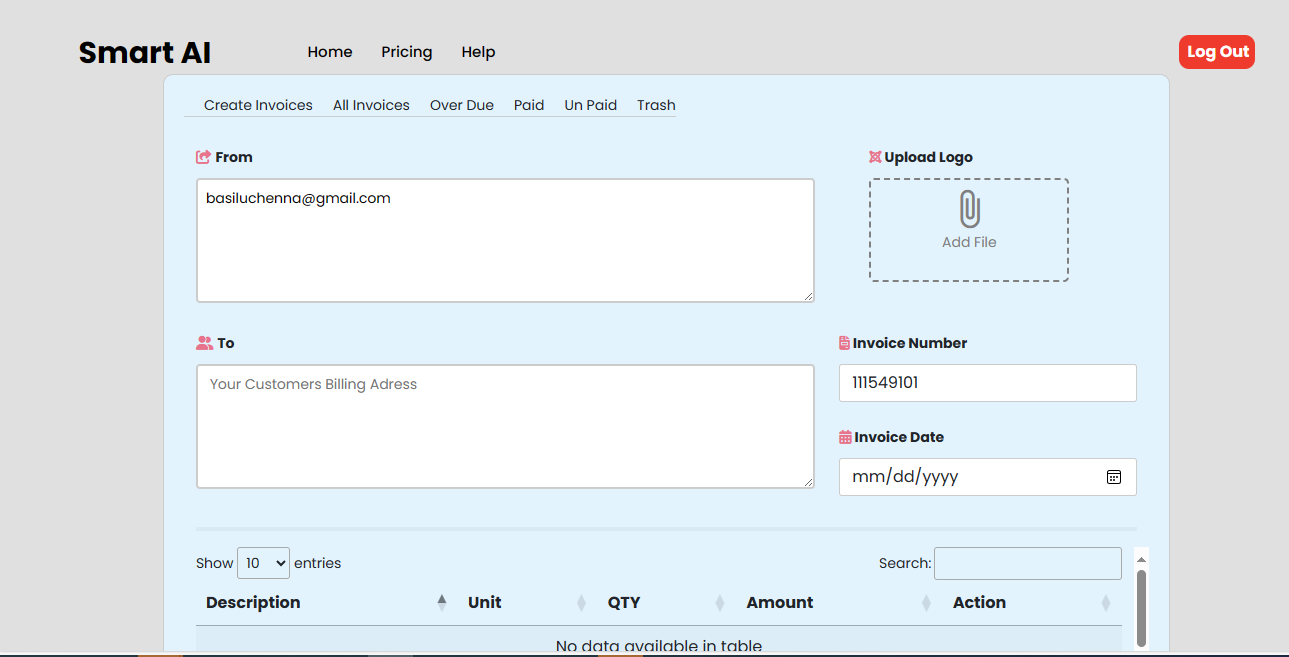Click the To billing address textarea
The image size is (1289, 657).
505,426
